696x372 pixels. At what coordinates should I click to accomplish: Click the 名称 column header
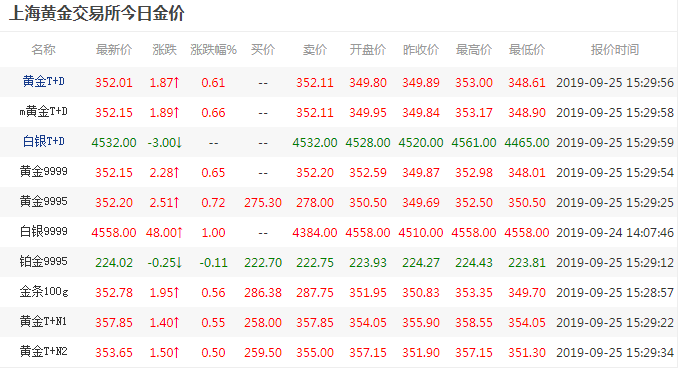click(x=44, y=50)
